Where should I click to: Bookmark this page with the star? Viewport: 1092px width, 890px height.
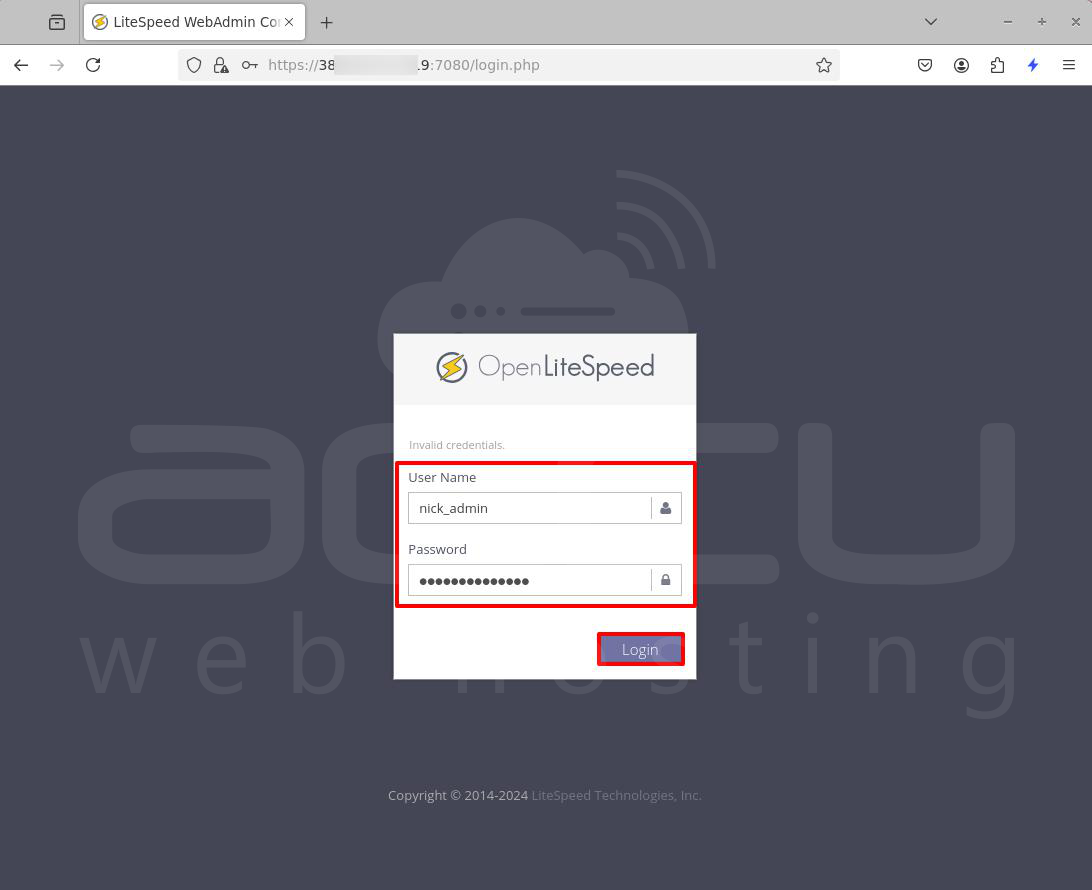click(x=824, y=65)
